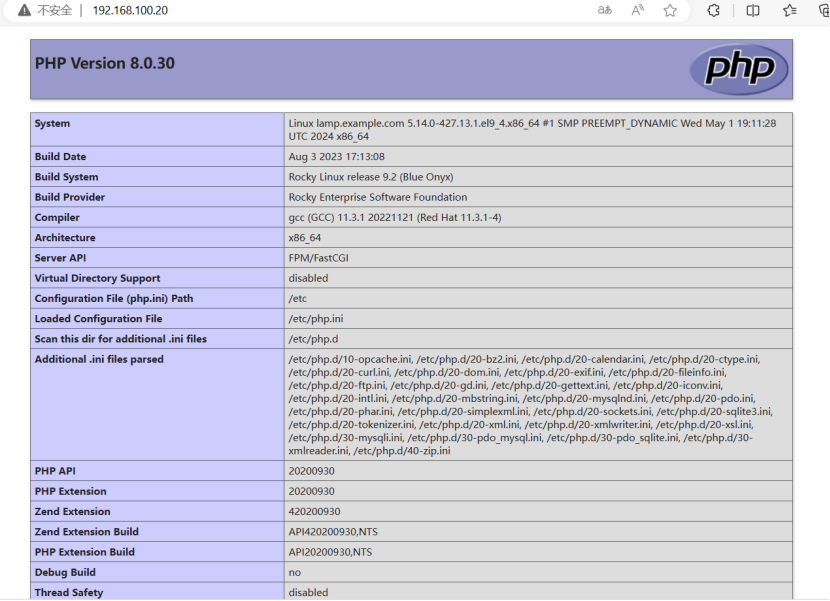The height and width of the screenshot is (601, 830).
Task: Click the PHP Version 8.0.30 heading
Action: [105, 63]
